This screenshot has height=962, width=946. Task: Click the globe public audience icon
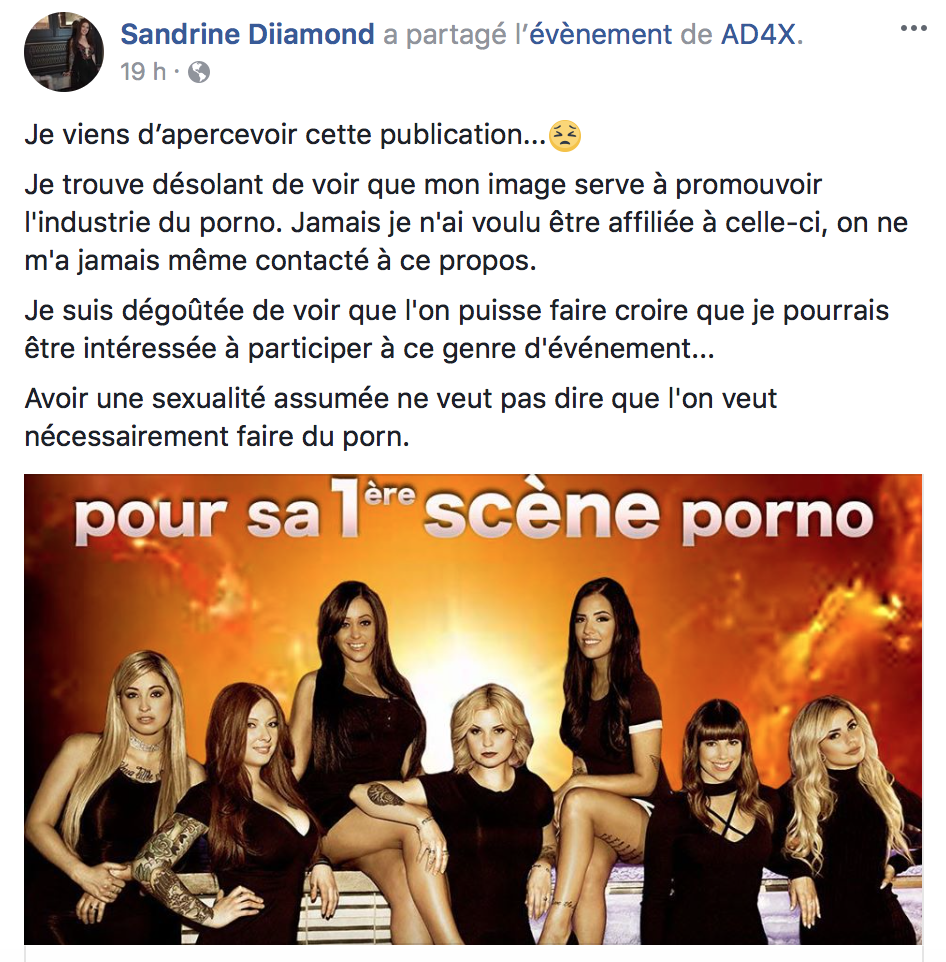pyautogui.click(x=199, y=72)
